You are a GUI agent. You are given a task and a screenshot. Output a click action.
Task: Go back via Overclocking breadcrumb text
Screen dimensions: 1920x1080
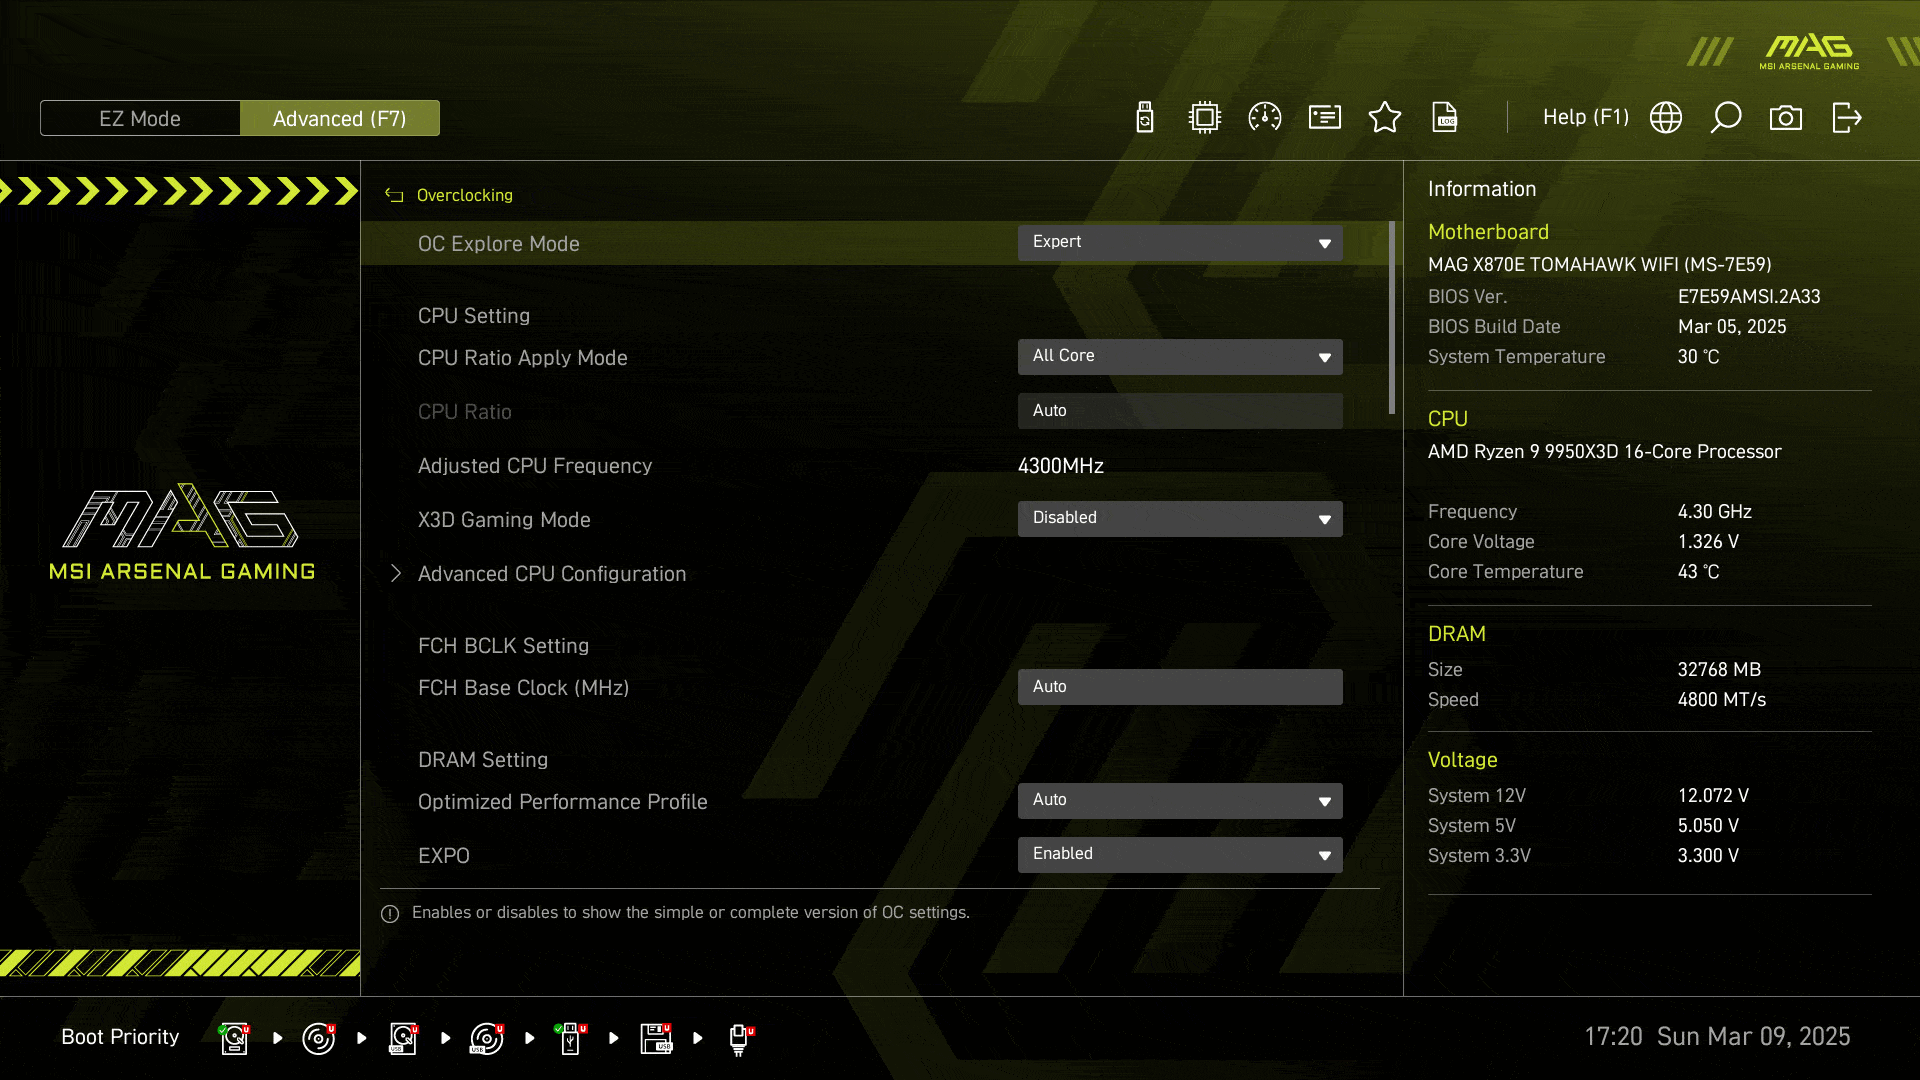pos(465,195)
